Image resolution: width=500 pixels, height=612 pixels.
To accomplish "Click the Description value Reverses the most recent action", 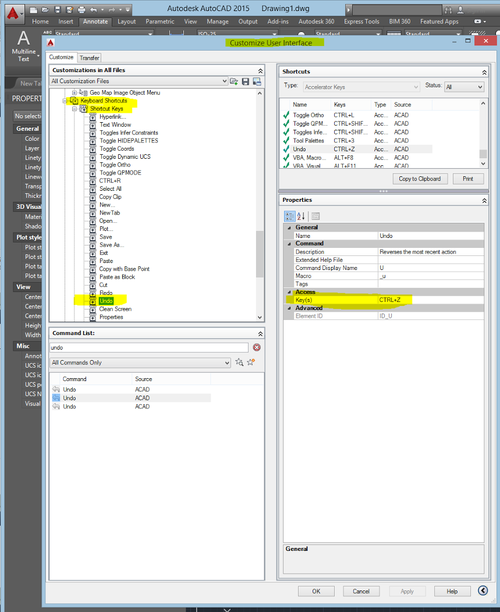I will [431, 252].
